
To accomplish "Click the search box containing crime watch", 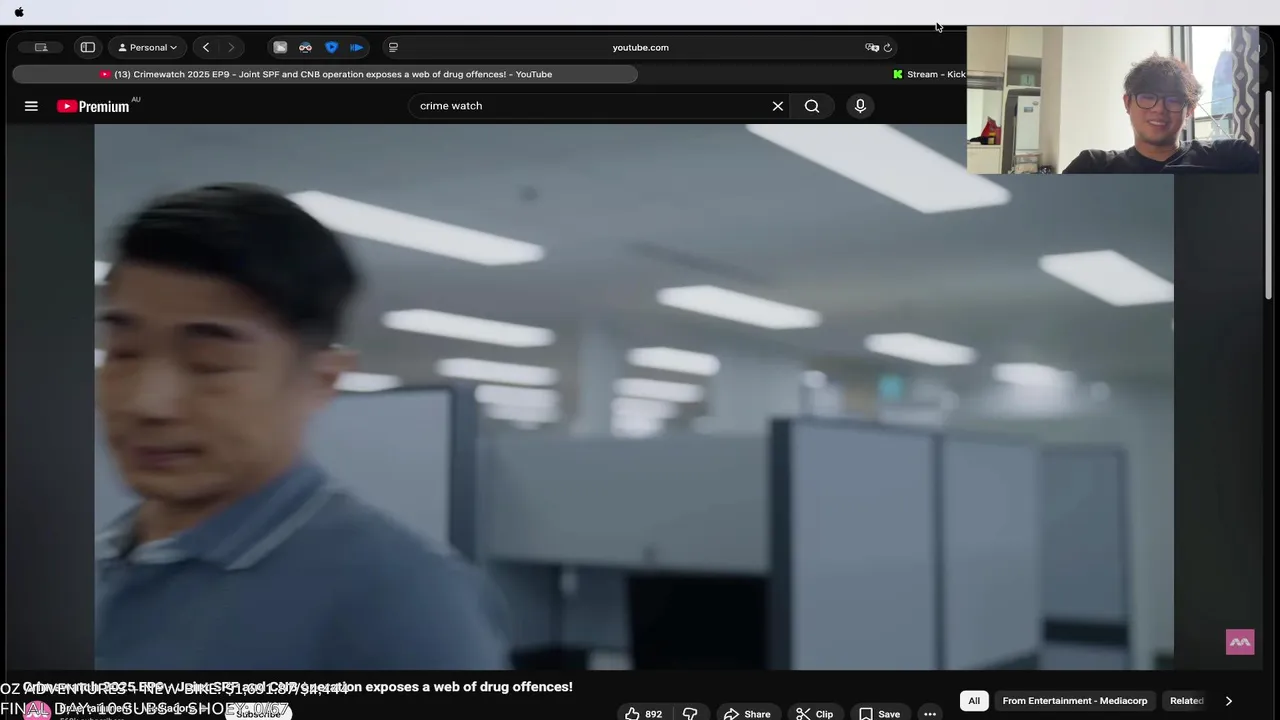I will tap(590, 106).
